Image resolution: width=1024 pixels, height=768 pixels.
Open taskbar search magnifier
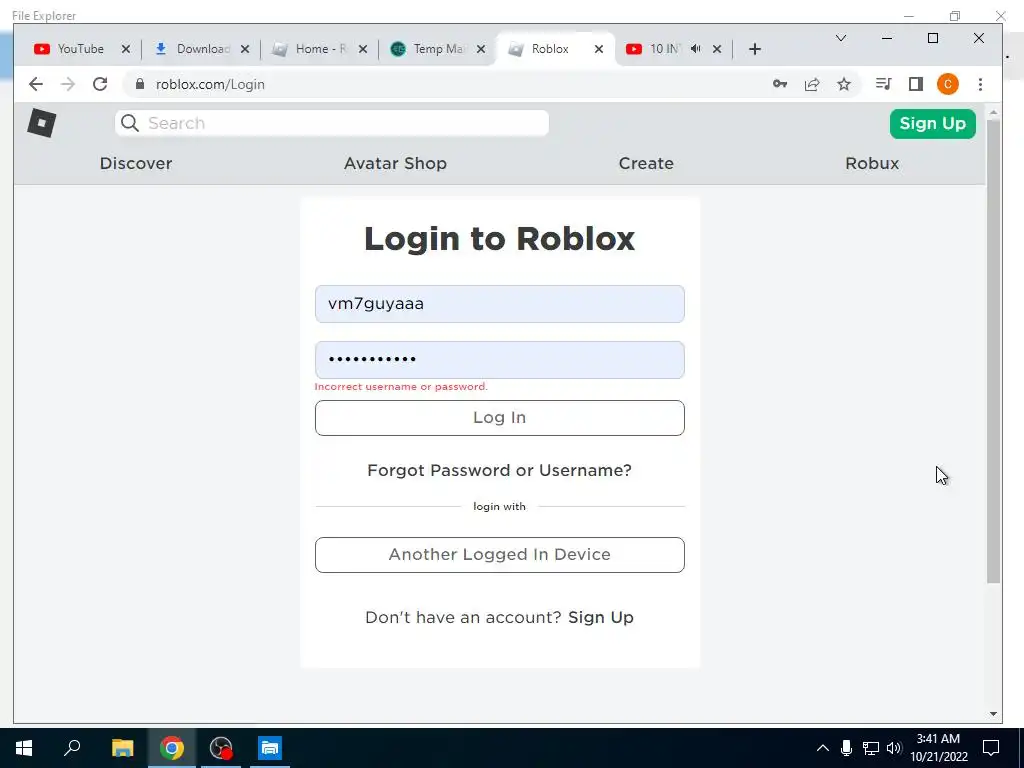point(72,748)
